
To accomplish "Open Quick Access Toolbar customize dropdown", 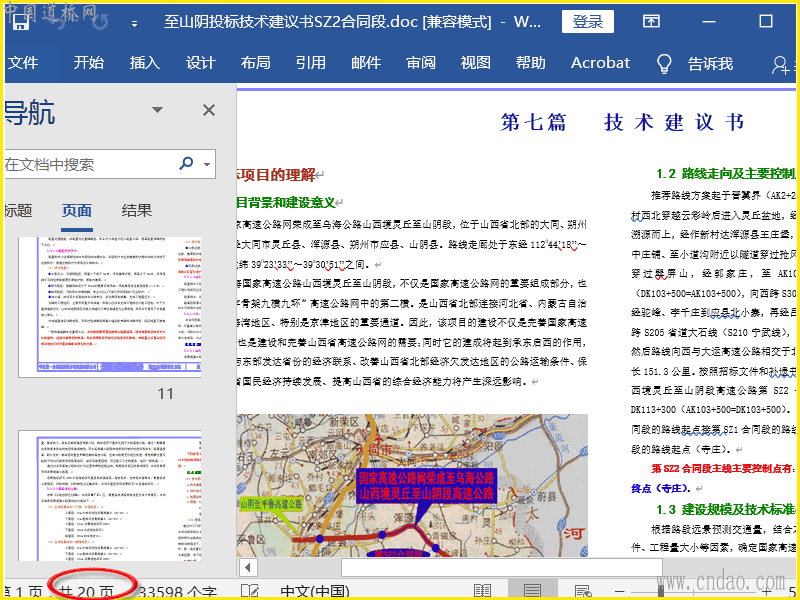I will click(x=132, y=21).
